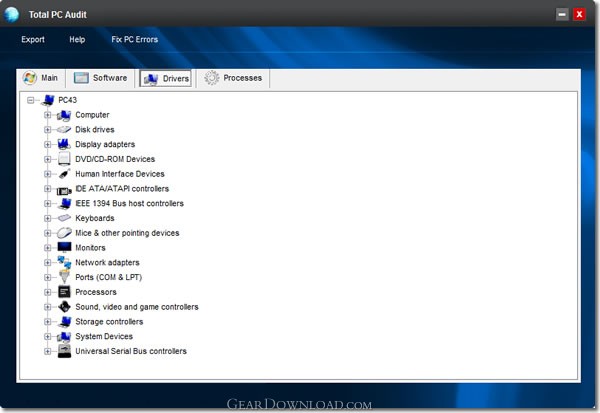Expand the Computer node
The height and width of the screenshot is (413, 600).
47,115
